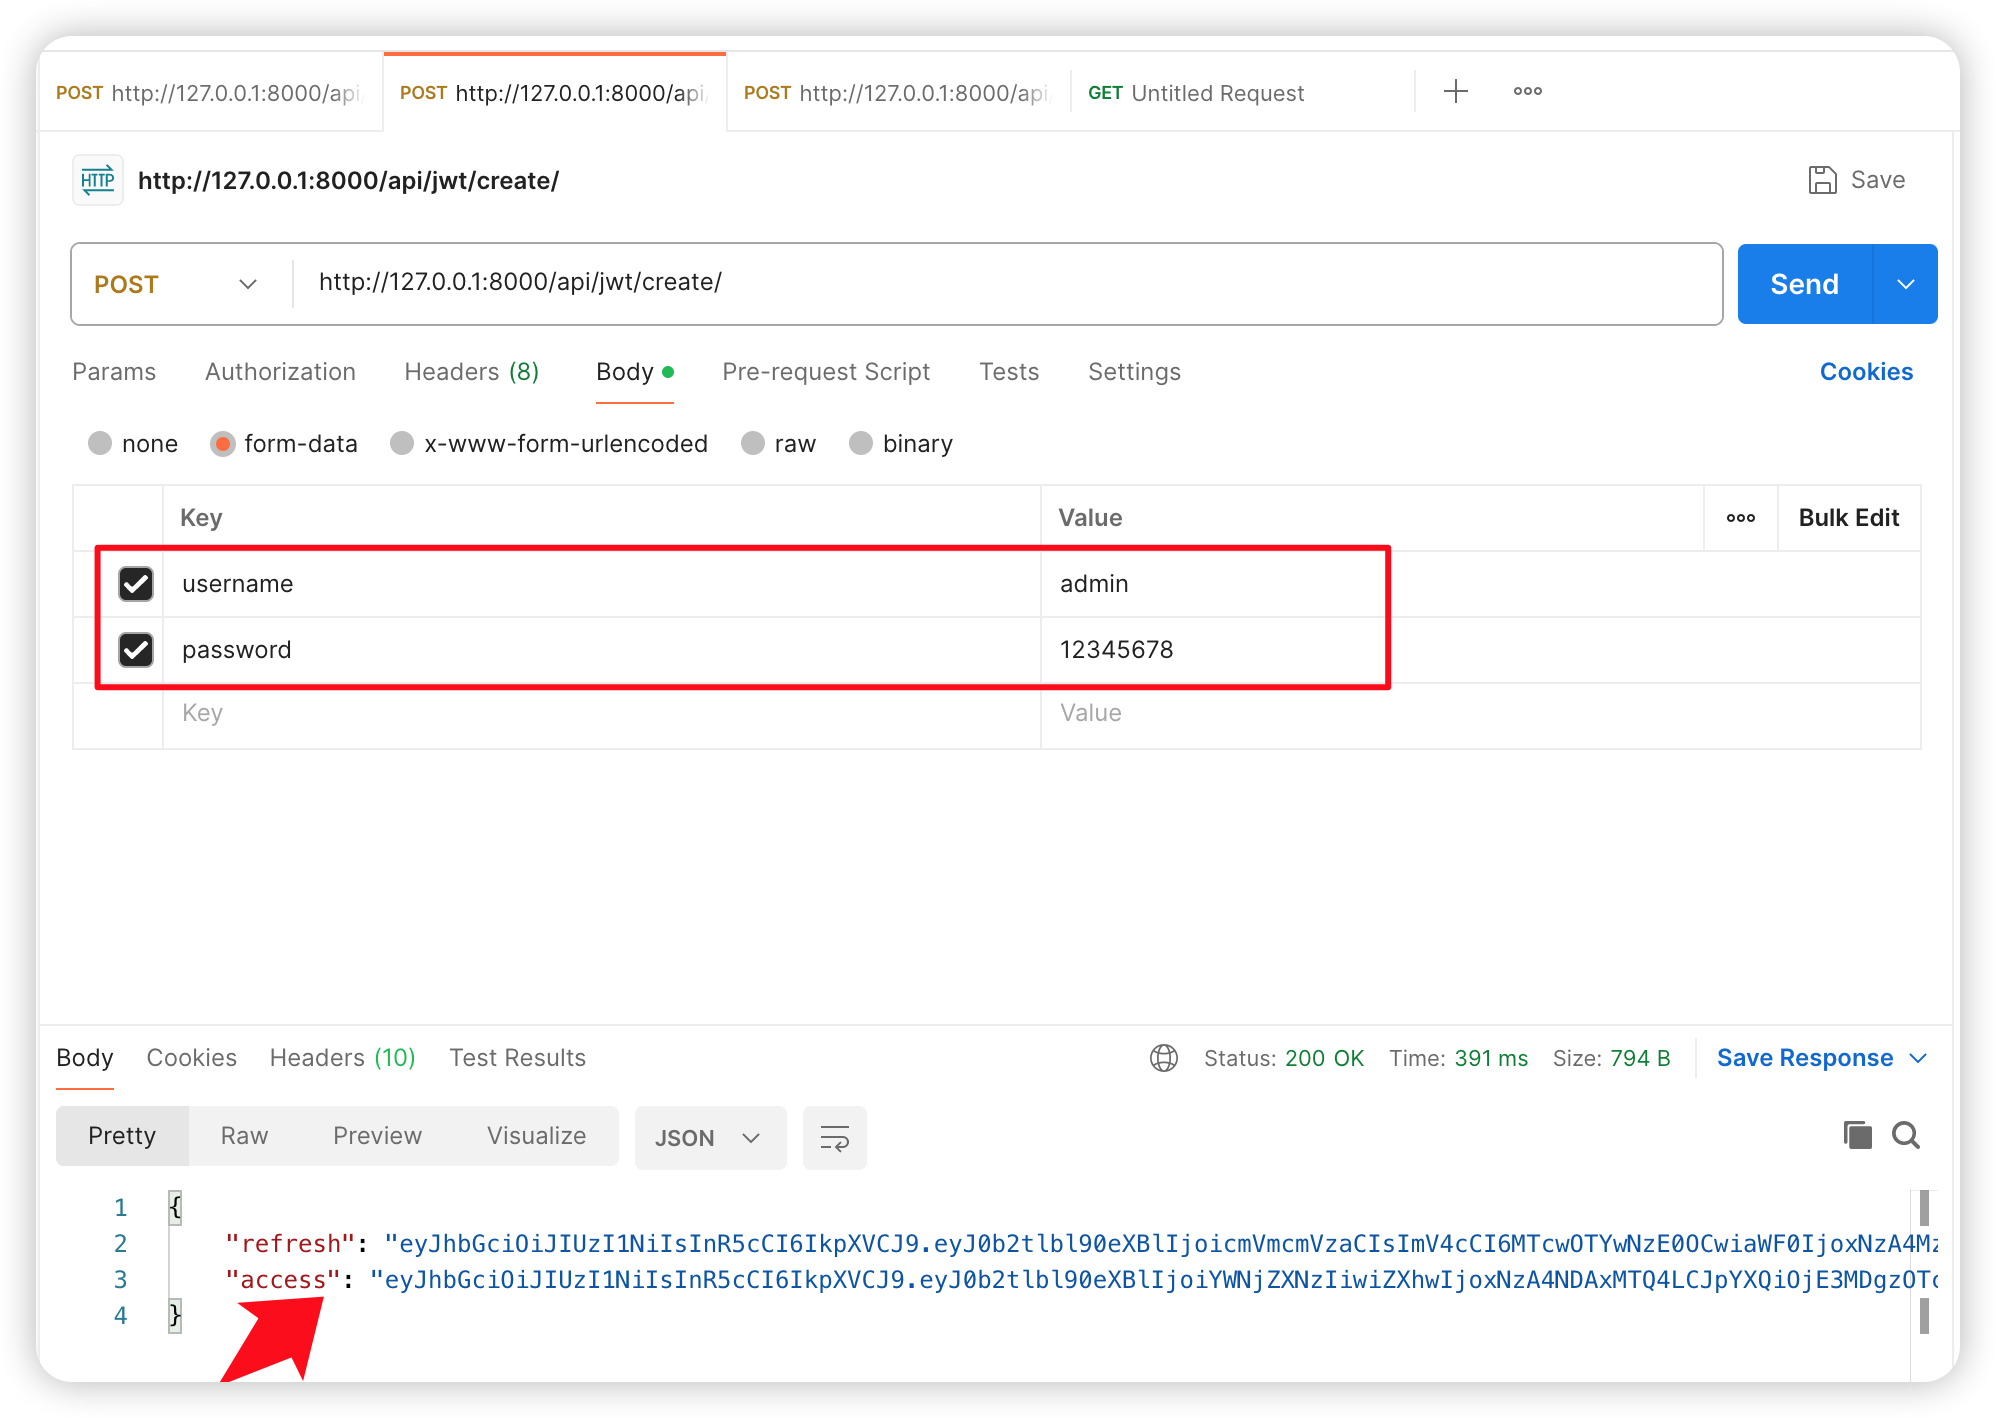Open a new request tab with plus icon
The height and width of the screenshot is (1418, 1996).
pyautogui.click(x=1456, y=91)
